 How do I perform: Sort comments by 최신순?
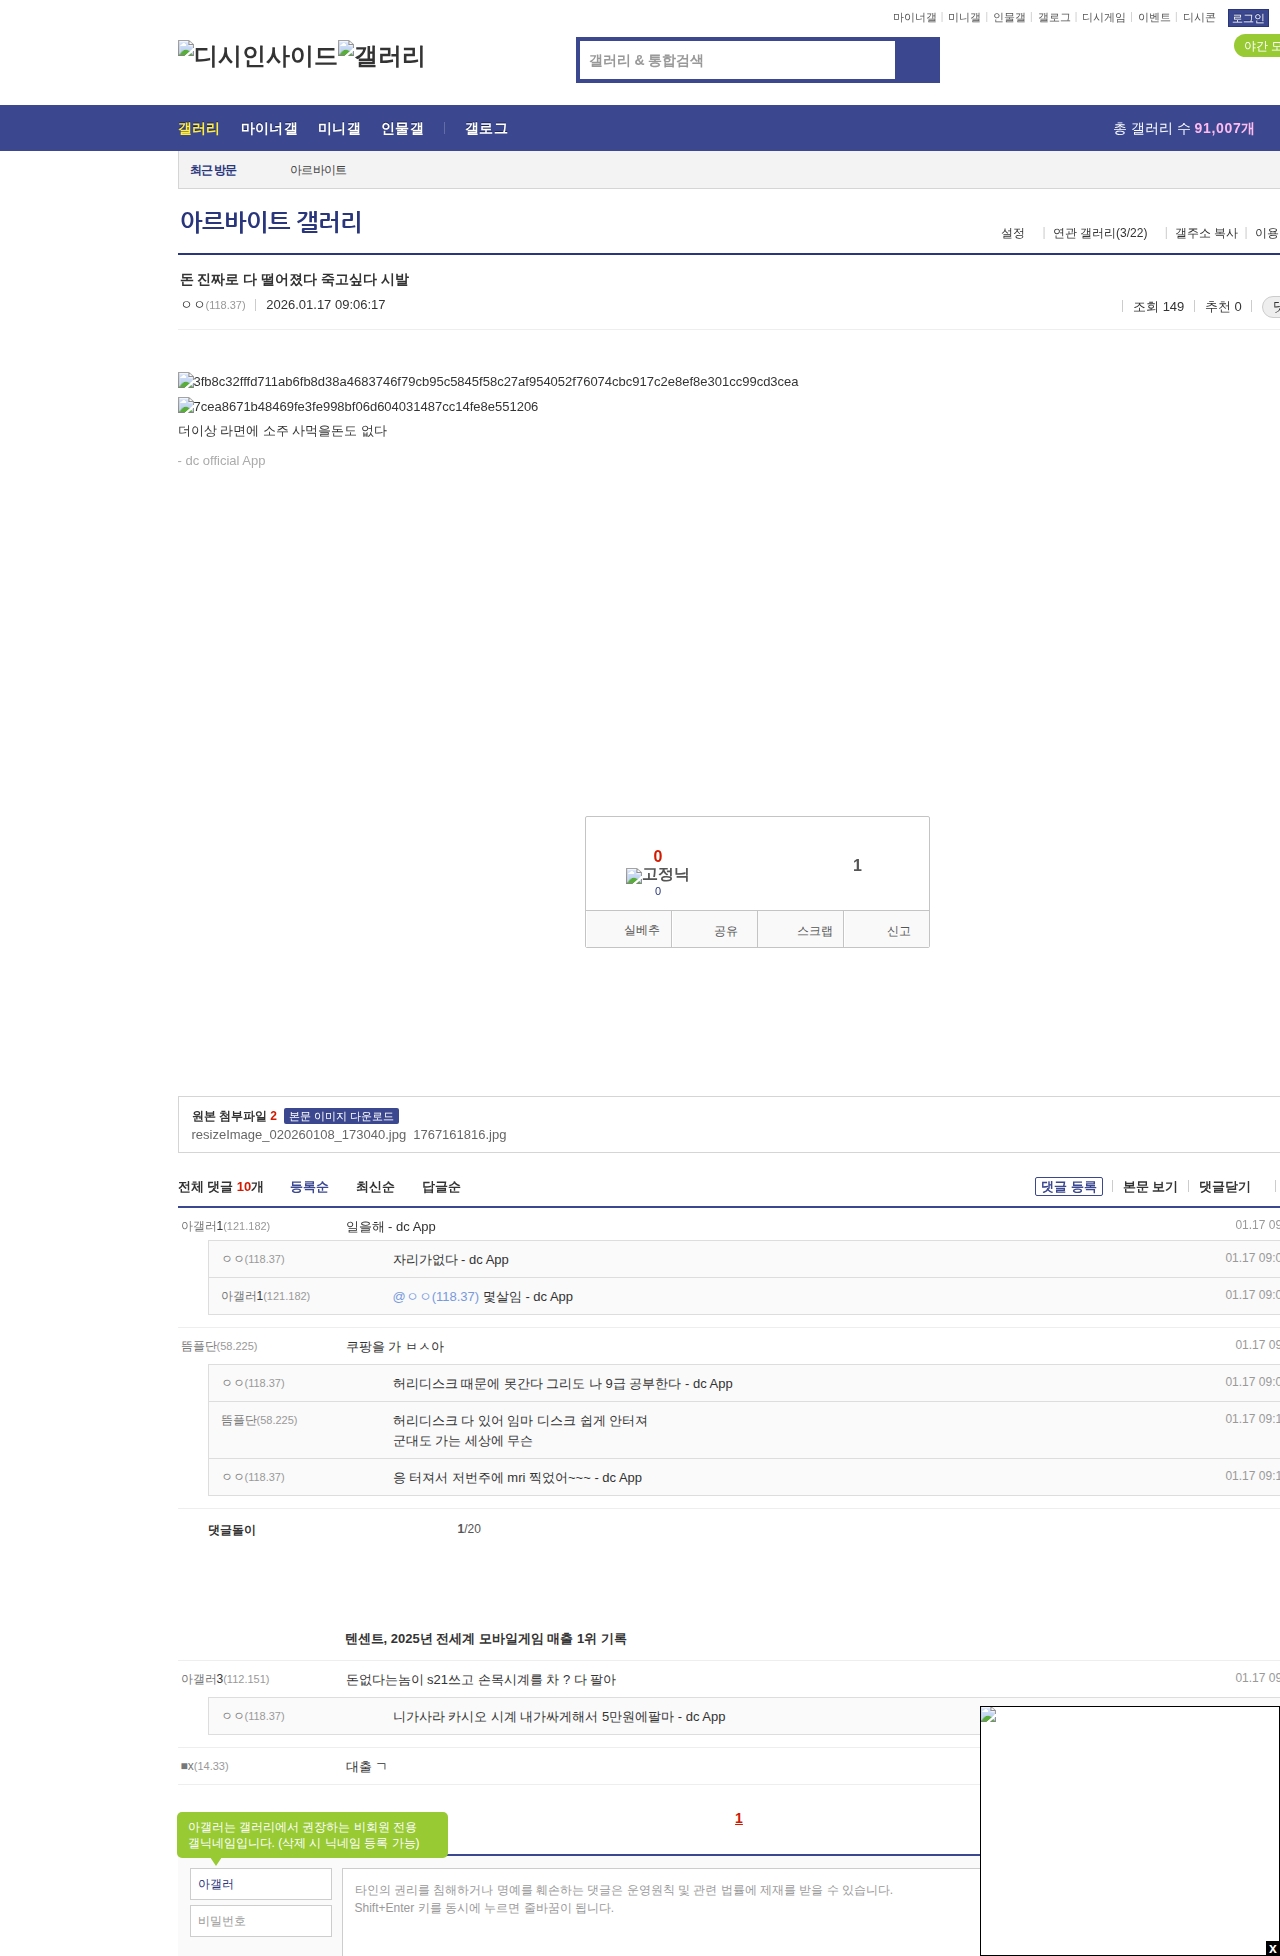[x=375, y=1187]
